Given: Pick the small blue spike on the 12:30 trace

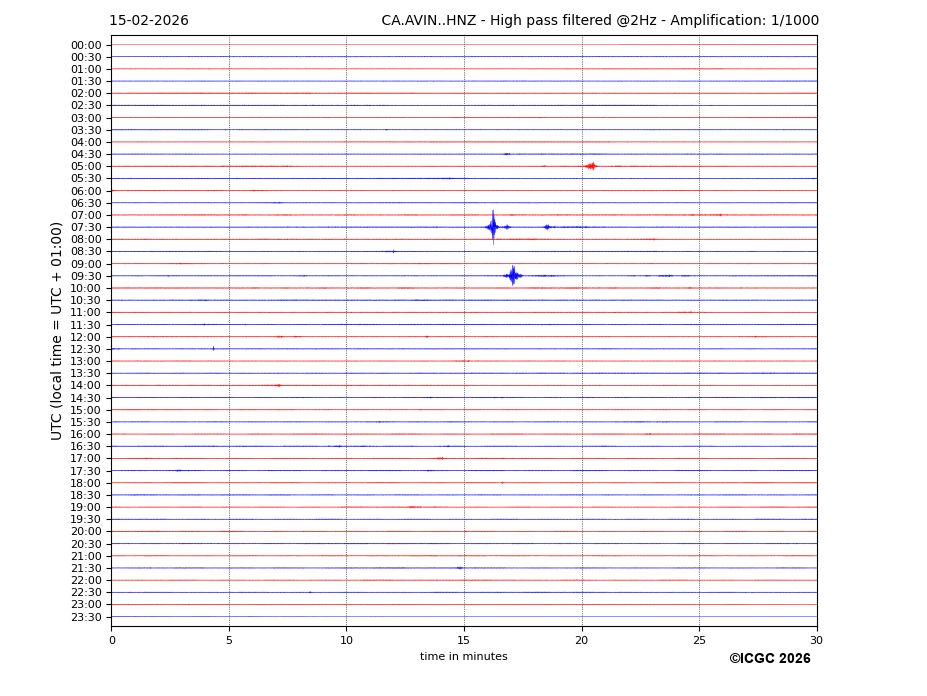Looking at the screenshot, I should pos(213,348).
